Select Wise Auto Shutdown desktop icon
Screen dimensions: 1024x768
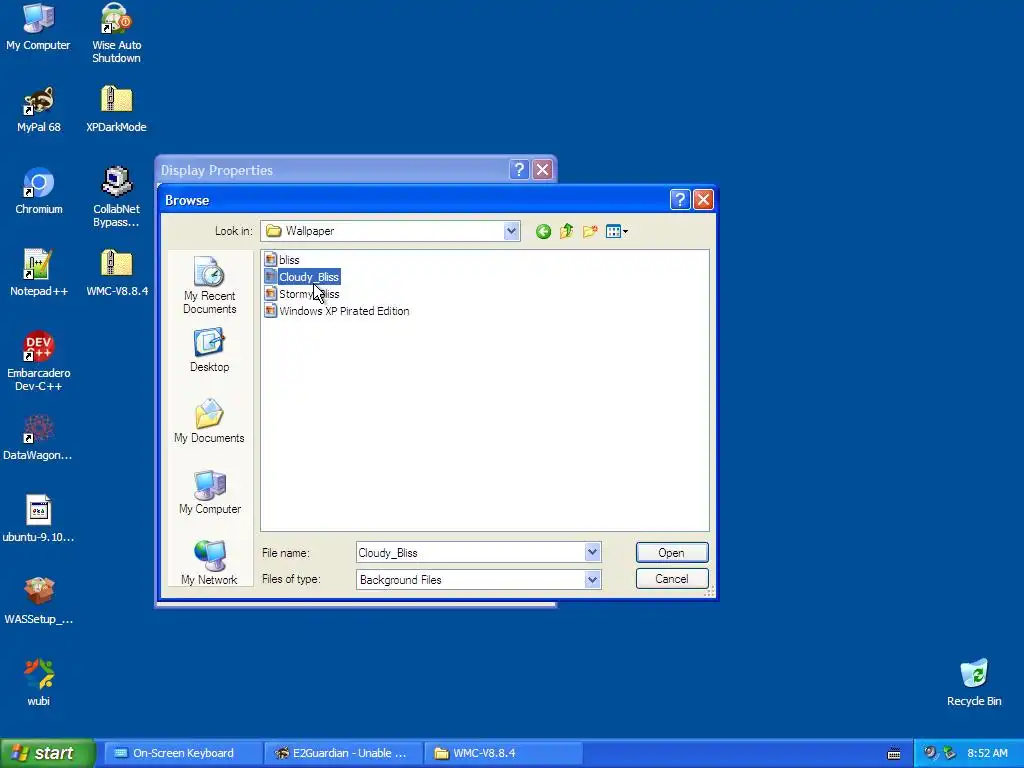click(116, 33)
